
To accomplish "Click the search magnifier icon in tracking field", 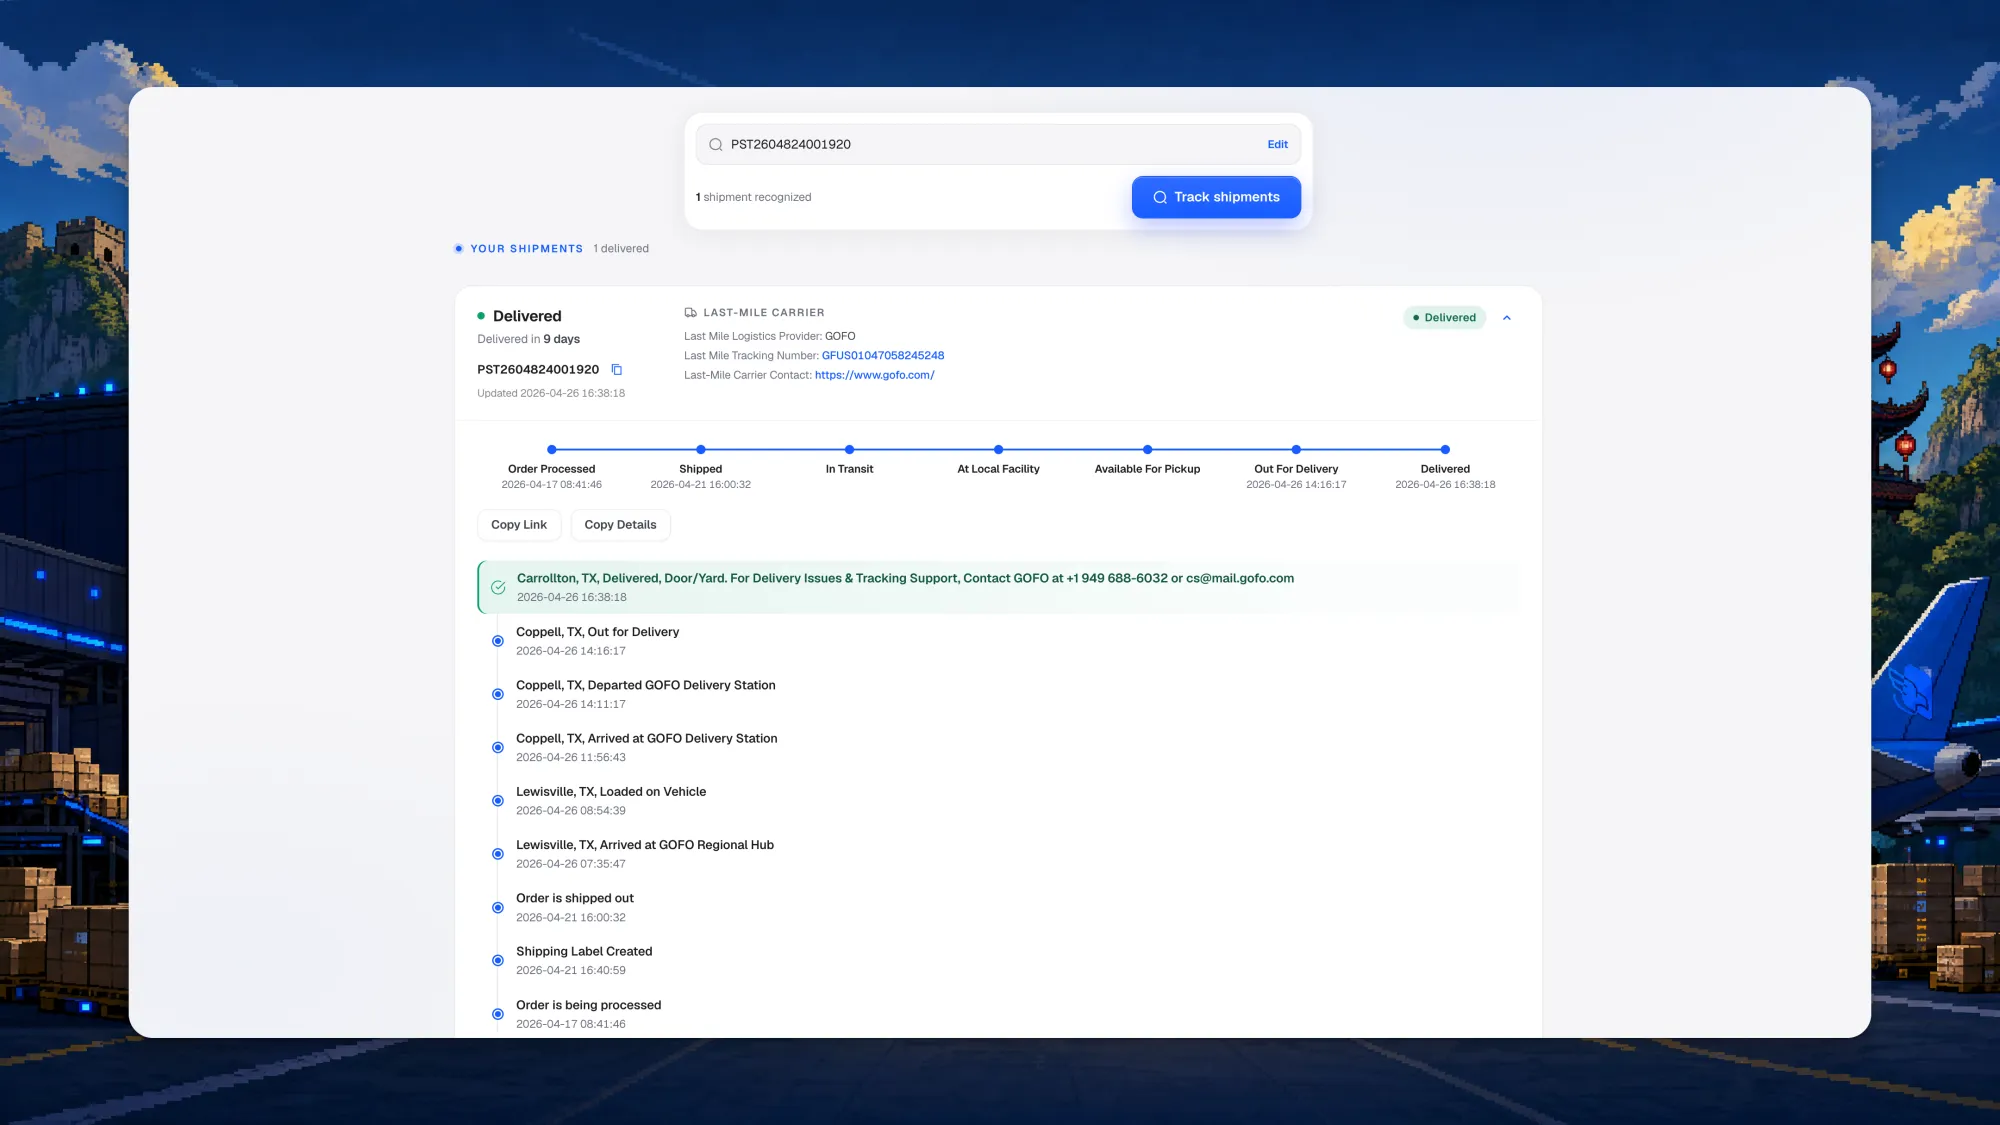I will click(x=715, y=145).
